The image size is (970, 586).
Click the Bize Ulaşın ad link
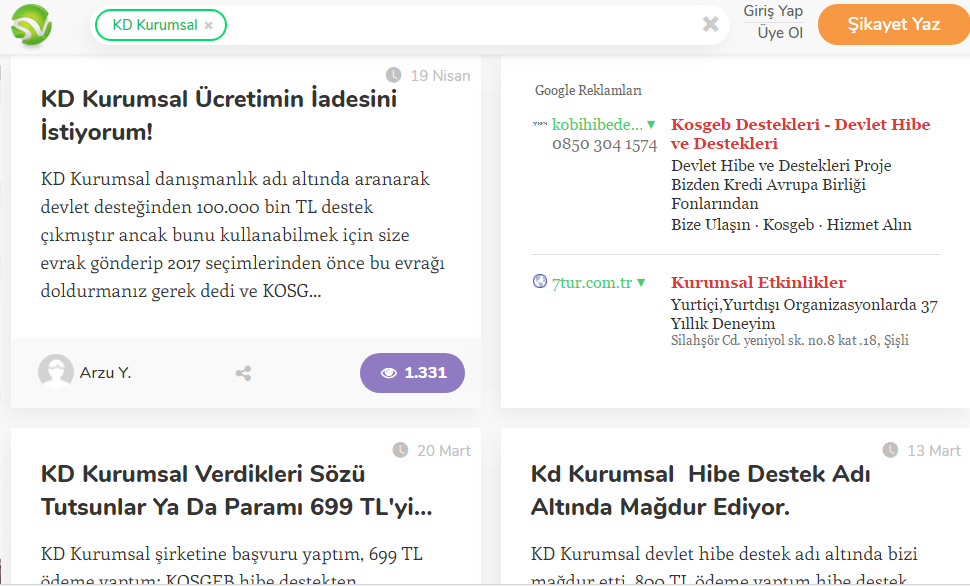pos(711,225)
